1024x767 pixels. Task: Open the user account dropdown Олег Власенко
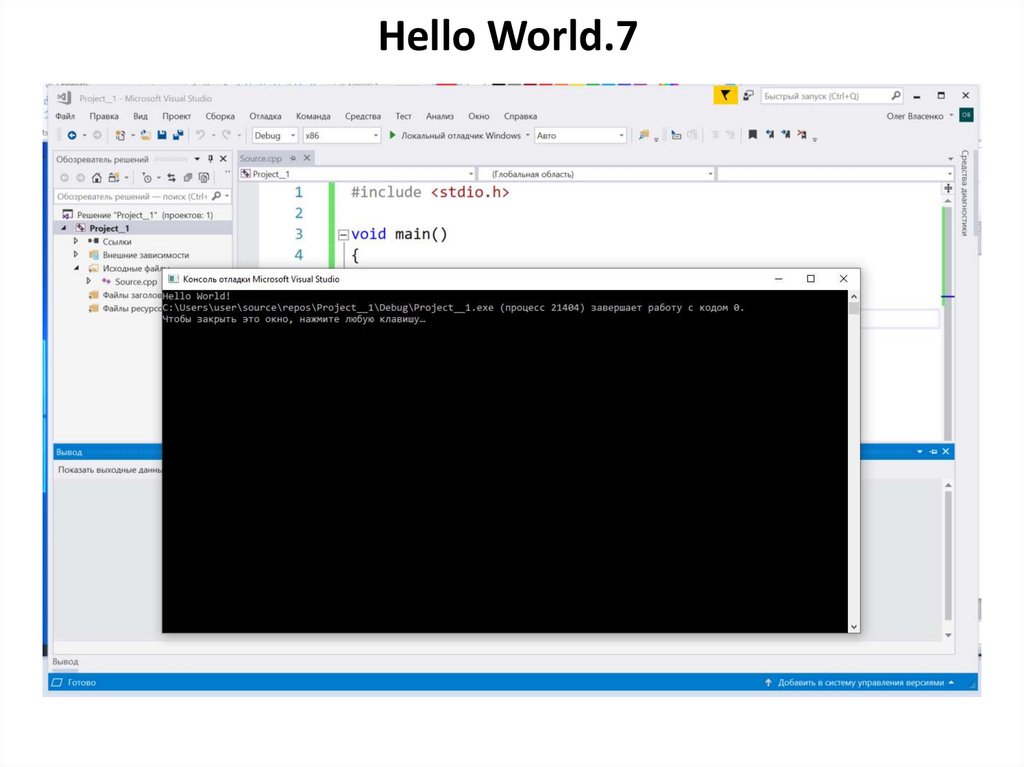(920, 116)
